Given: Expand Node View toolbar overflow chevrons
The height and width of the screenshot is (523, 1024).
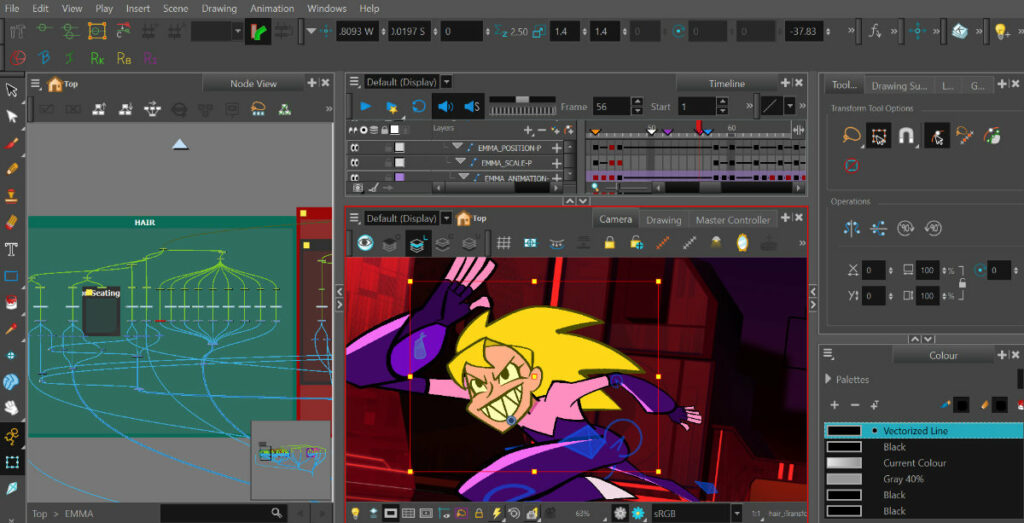Looking at the screenshot, I should click(328, 108).
